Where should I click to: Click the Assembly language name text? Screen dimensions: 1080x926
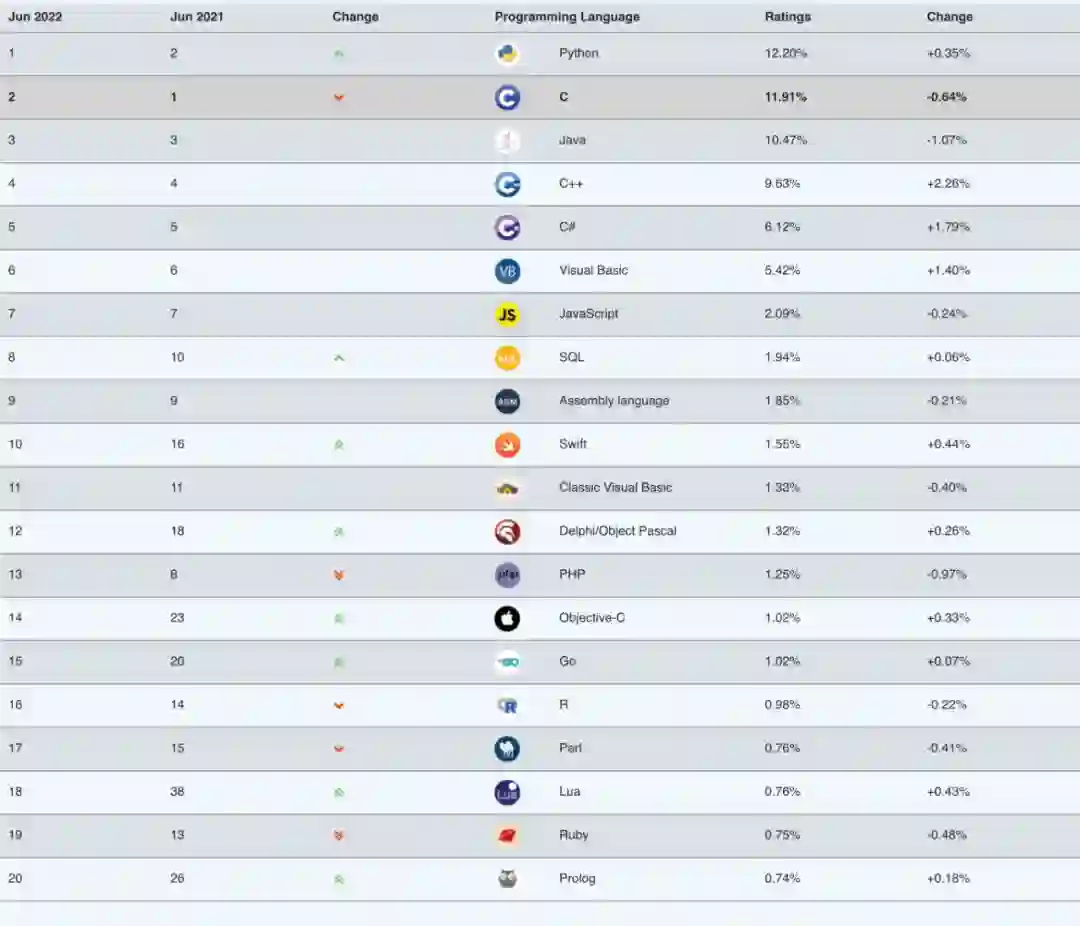tap(614, 401)
